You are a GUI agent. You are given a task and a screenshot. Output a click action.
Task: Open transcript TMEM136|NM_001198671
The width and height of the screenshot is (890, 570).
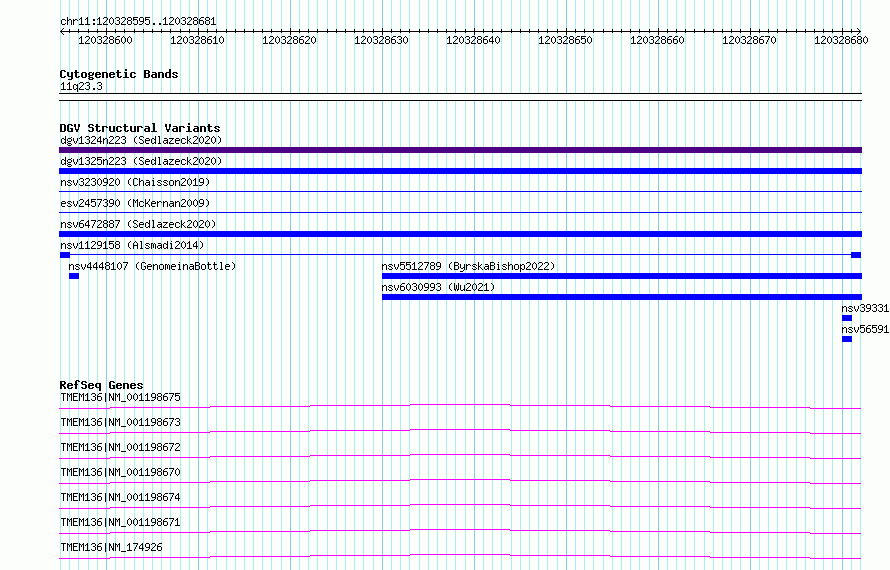pyautogui.click(x=120, y=522)
